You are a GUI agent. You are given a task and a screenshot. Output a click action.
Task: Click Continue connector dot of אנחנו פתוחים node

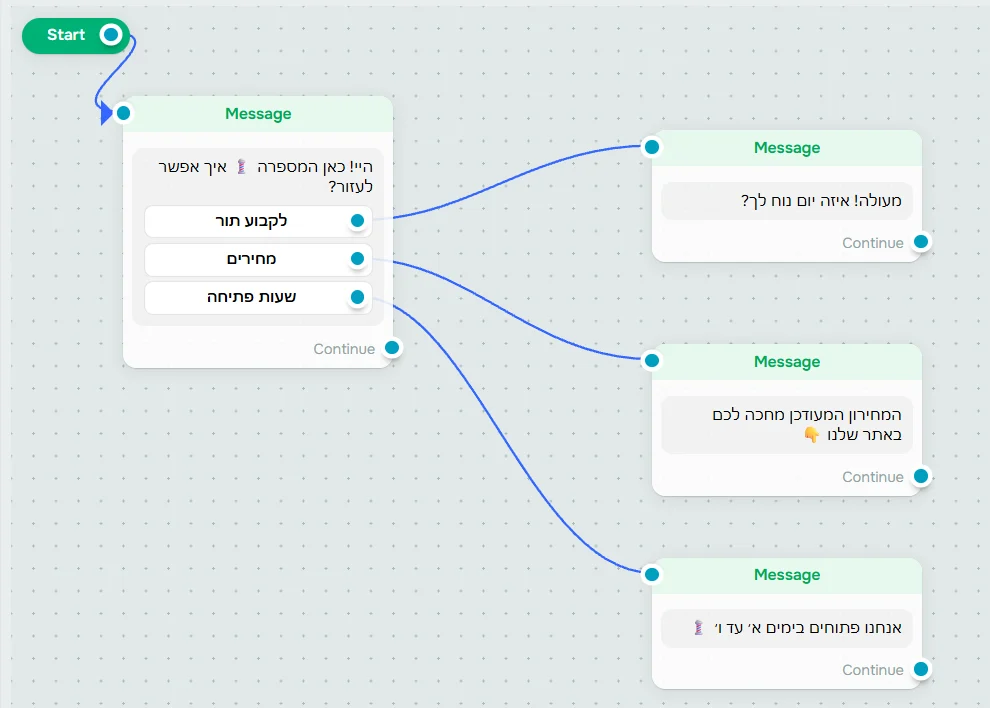[921, 669]
